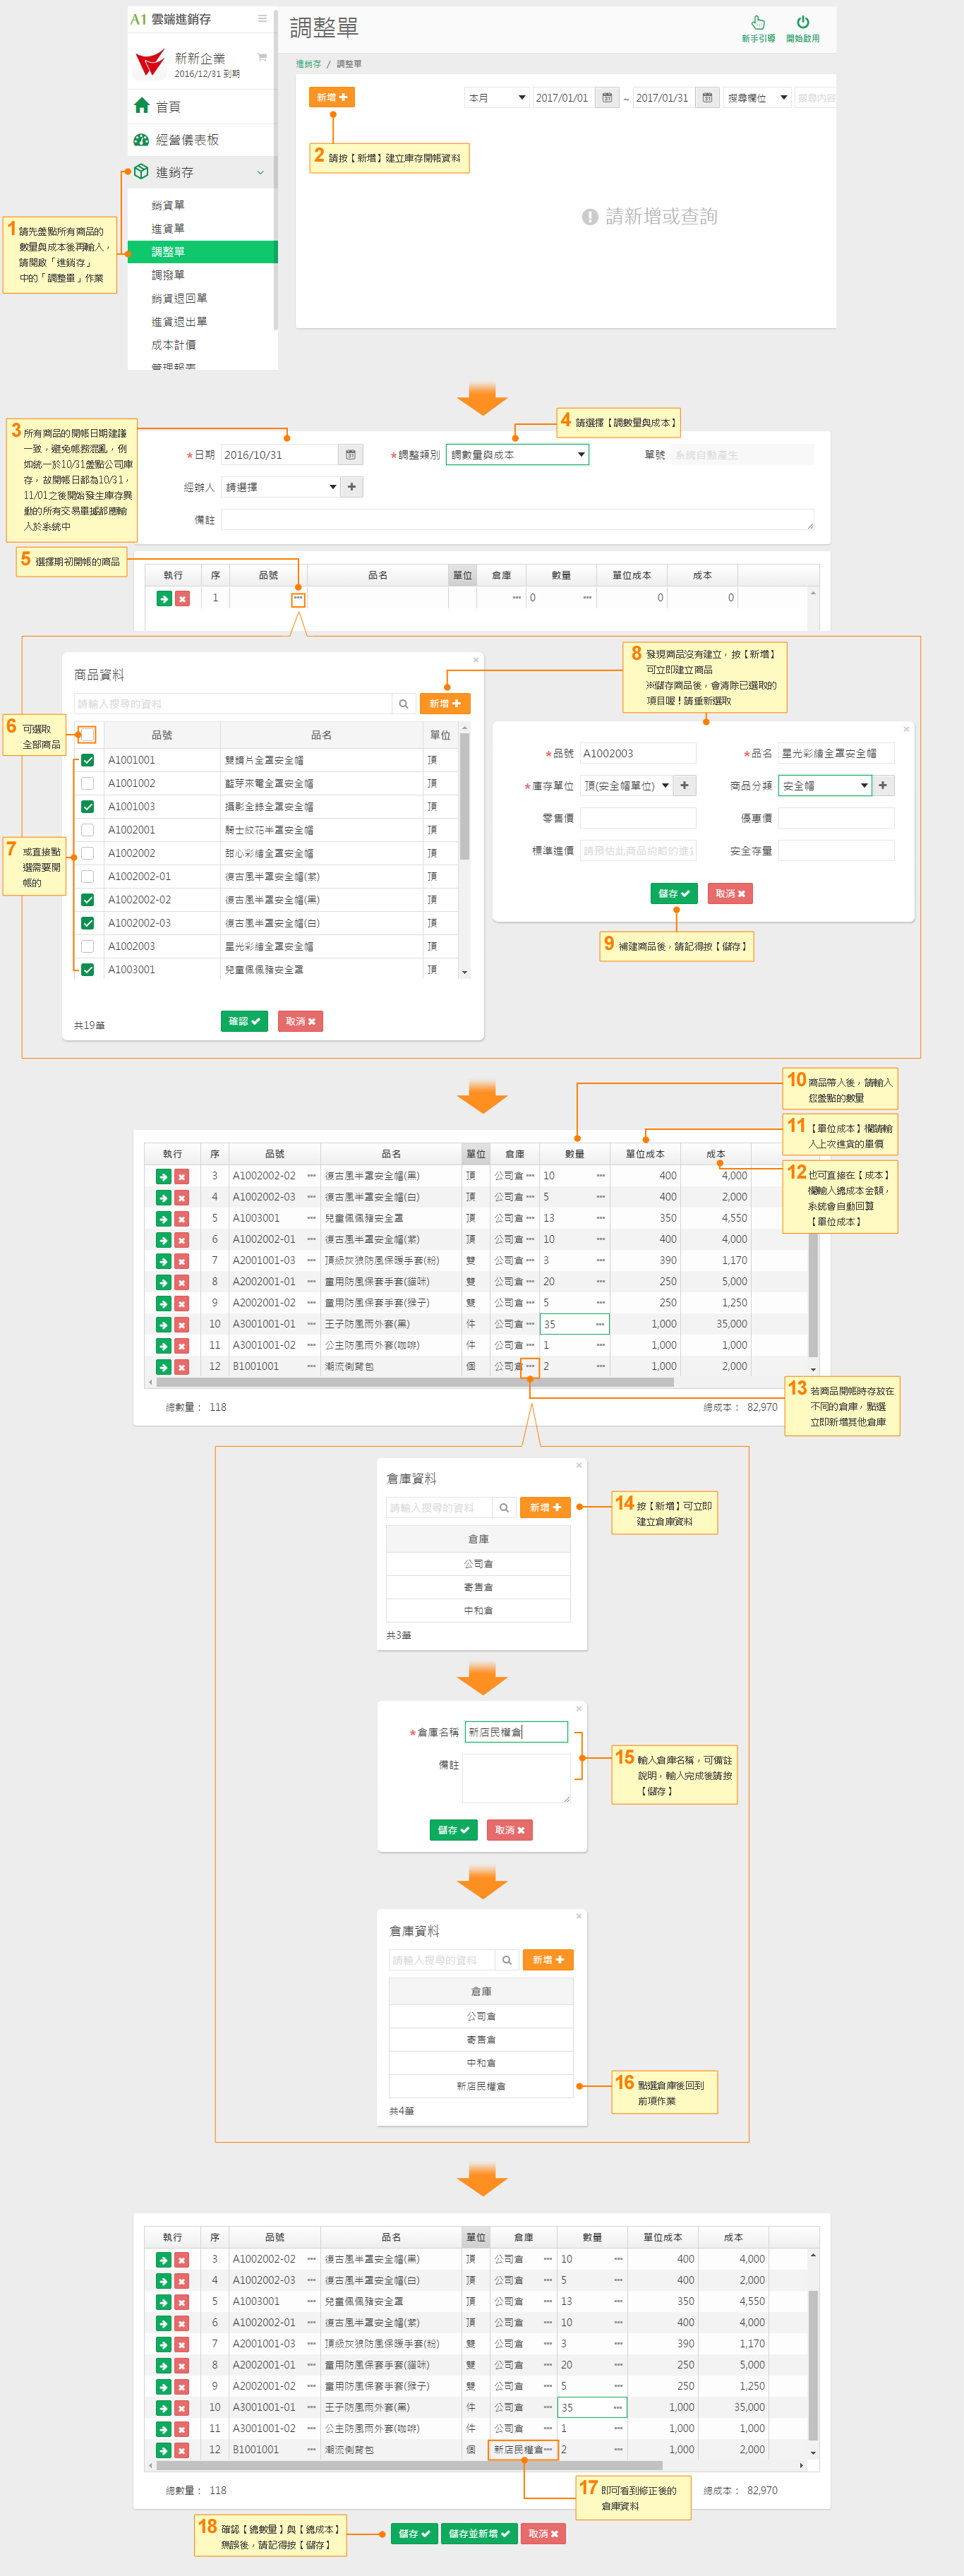Click the green 確認 button in 商品資料
964x2576 pixels.
(244, 1021)
